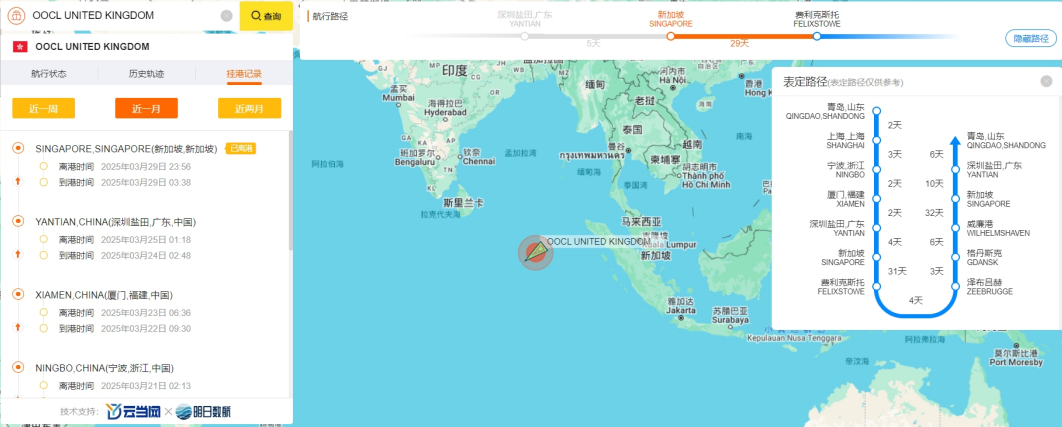Click the NINGBO node in schedule route

[x=876, y=169]
